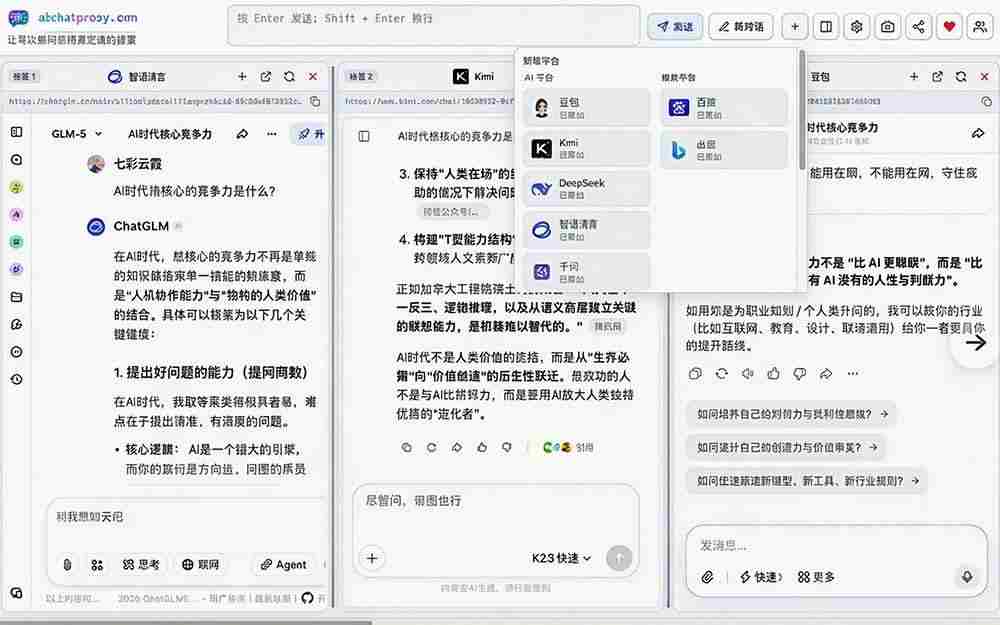Viewport: 1000px width, 625px height.
Task: Expand the K2.5 快速 model dropdown in Kimi
Action: [x=561, y=559]
